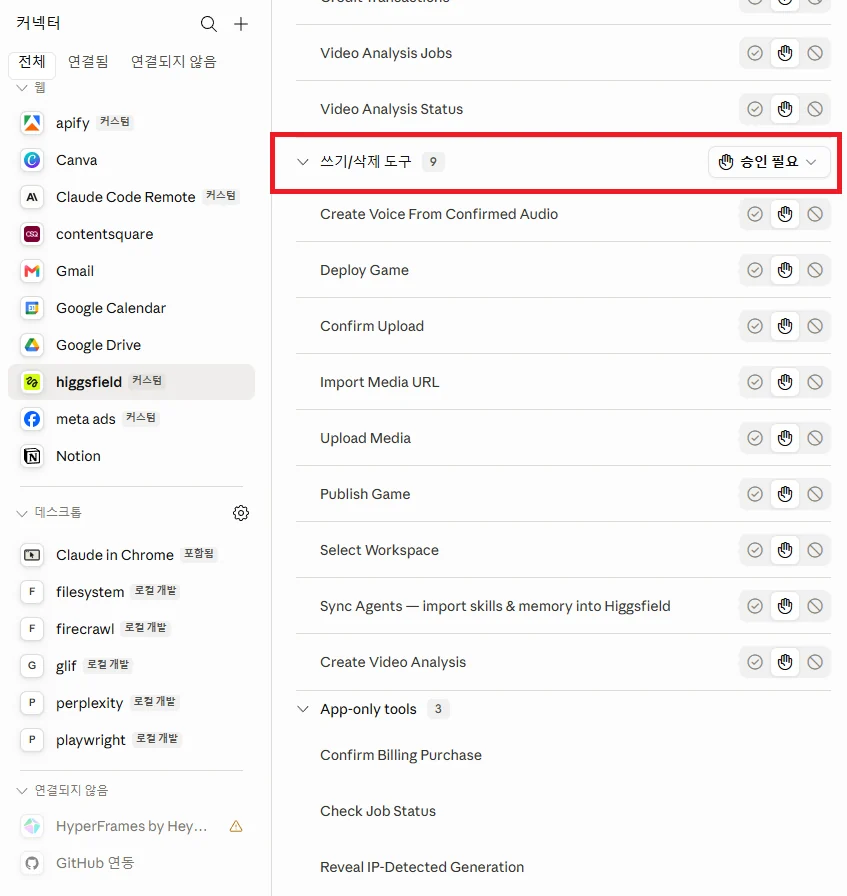Collapse the App-only tools section
847x896 pixels.
point(303,709)
